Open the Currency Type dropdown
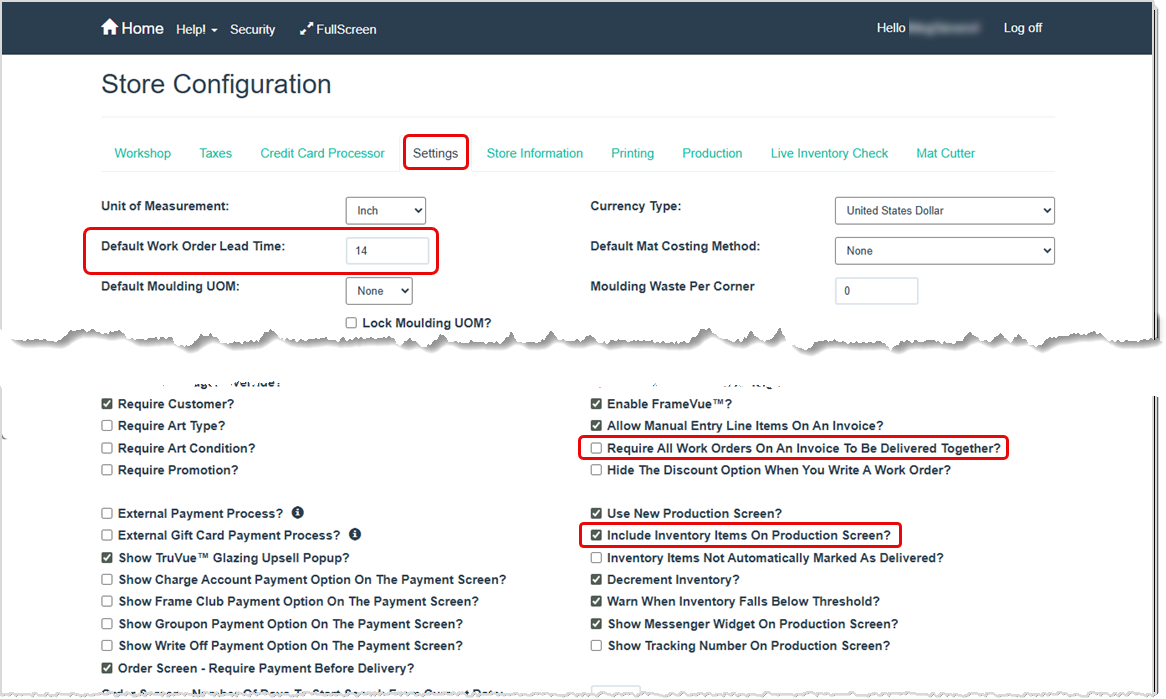The height and width of the screenshot is (699, 1166). tap(944, 210)
